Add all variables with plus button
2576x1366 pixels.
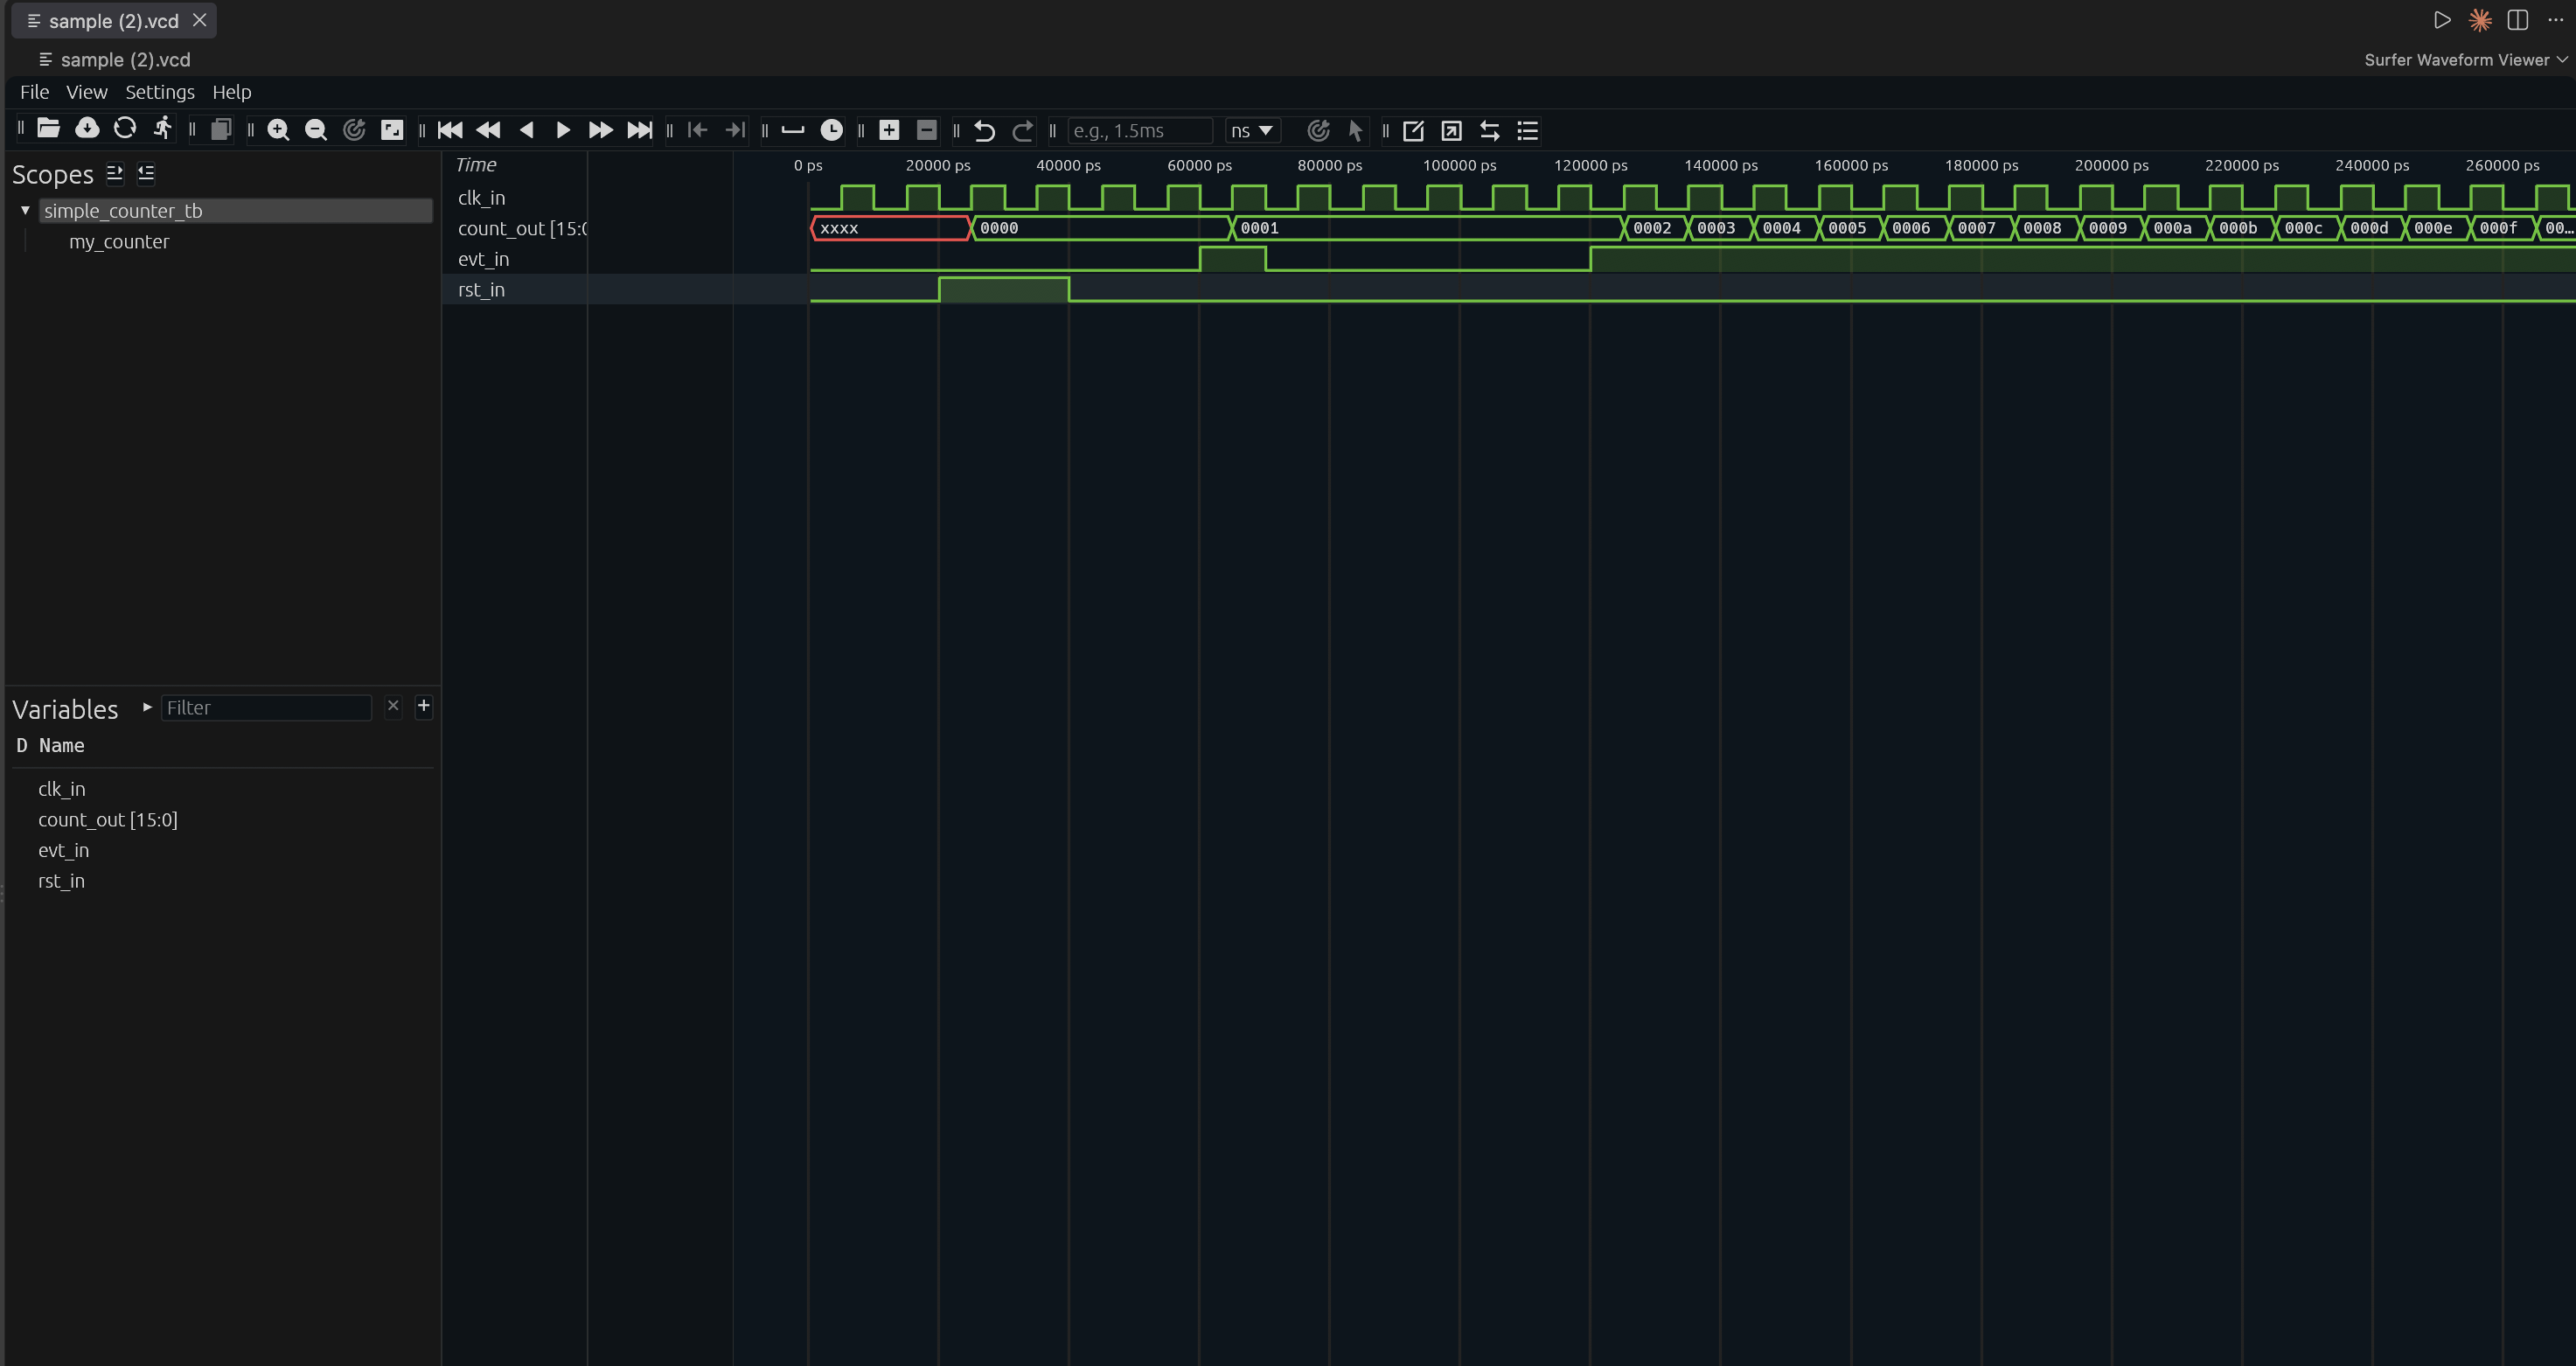pyautogui.click(x=424, y=706)
